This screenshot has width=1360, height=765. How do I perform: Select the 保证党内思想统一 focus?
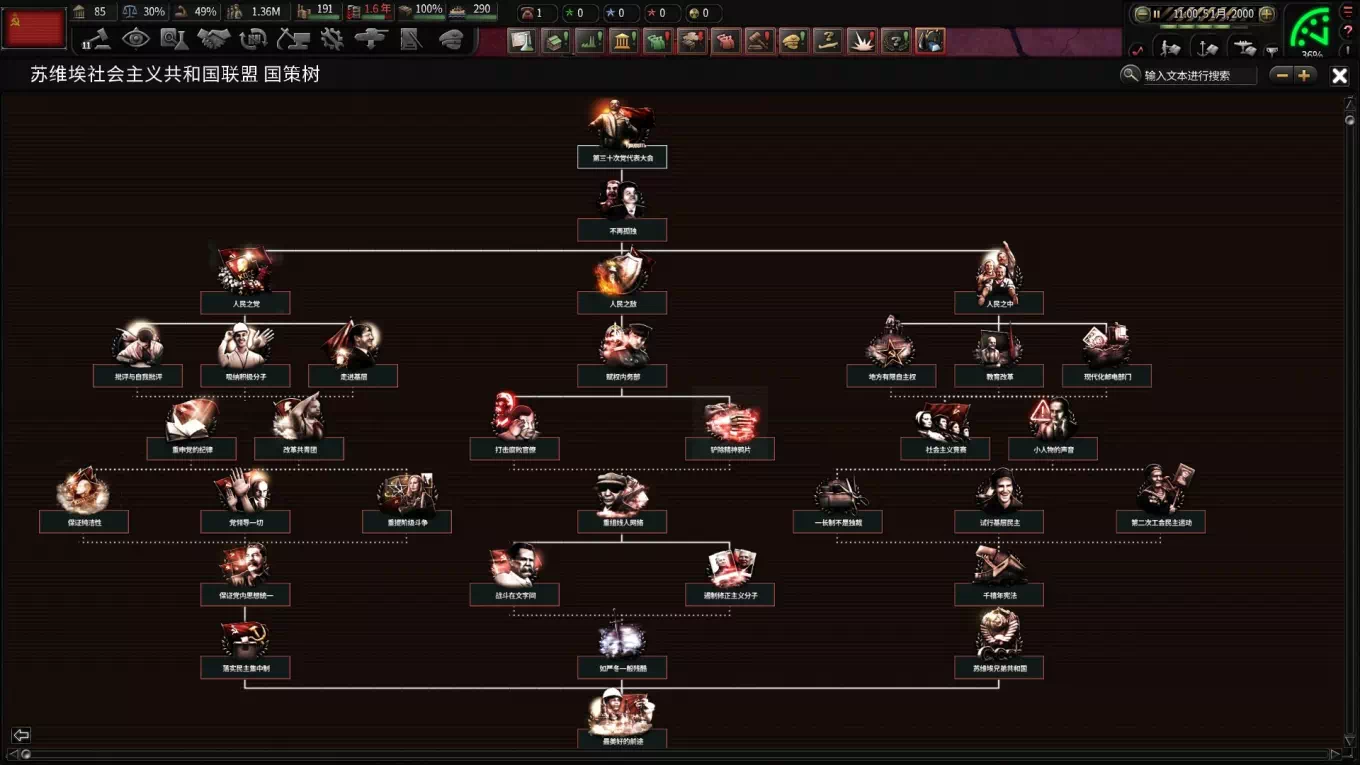pos(245,595)
